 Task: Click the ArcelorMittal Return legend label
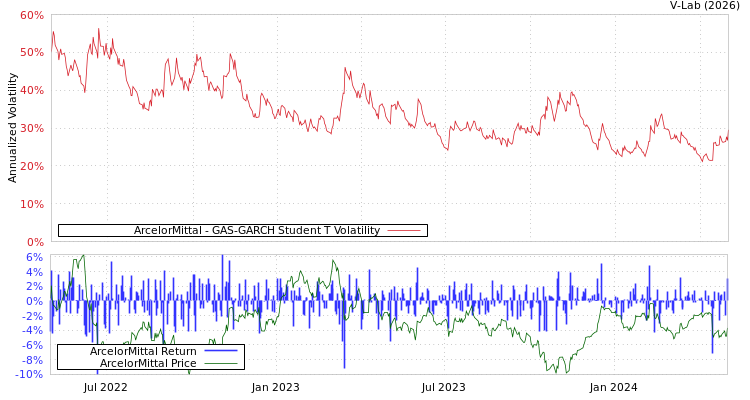[143, 351]
